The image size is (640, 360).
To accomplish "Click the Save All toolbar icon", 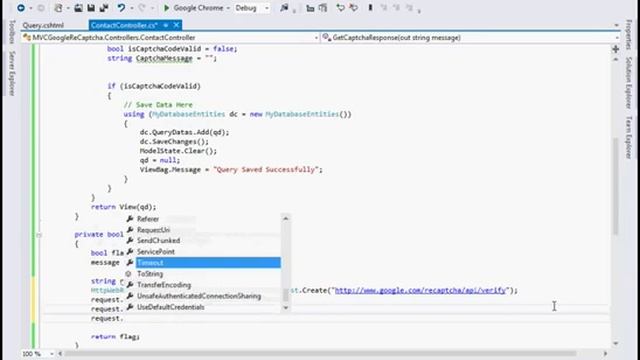I will (104, 8).
